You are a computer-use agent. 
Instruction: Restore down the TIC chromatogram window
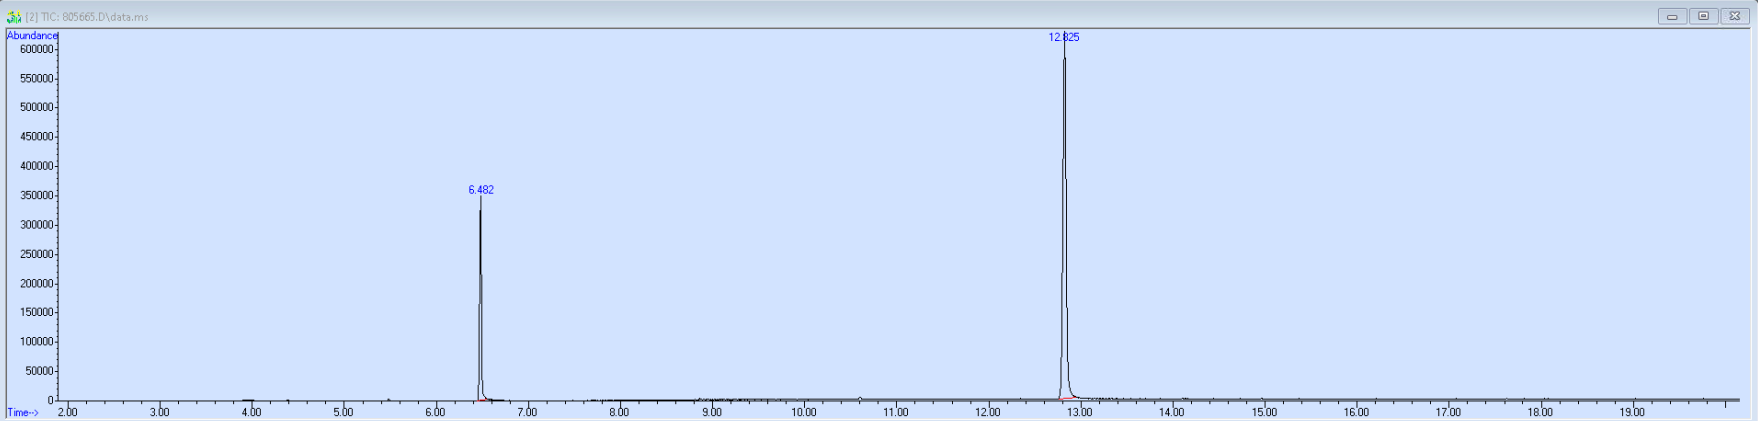point(1704,16)
